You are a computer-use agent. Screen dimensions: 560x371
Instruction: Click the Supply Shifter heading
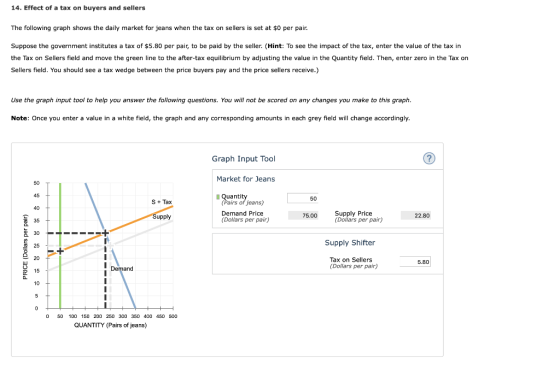coord(350,242)
